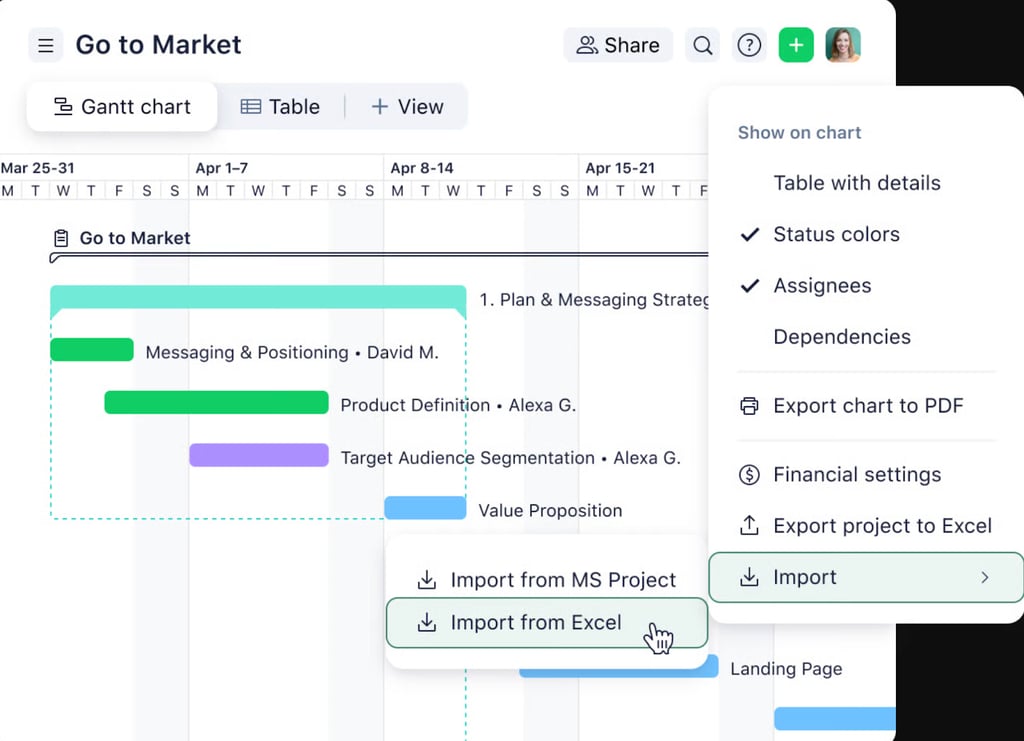Click the printer icon next to Export chart
1024x741 pixels.
[749, 406]
